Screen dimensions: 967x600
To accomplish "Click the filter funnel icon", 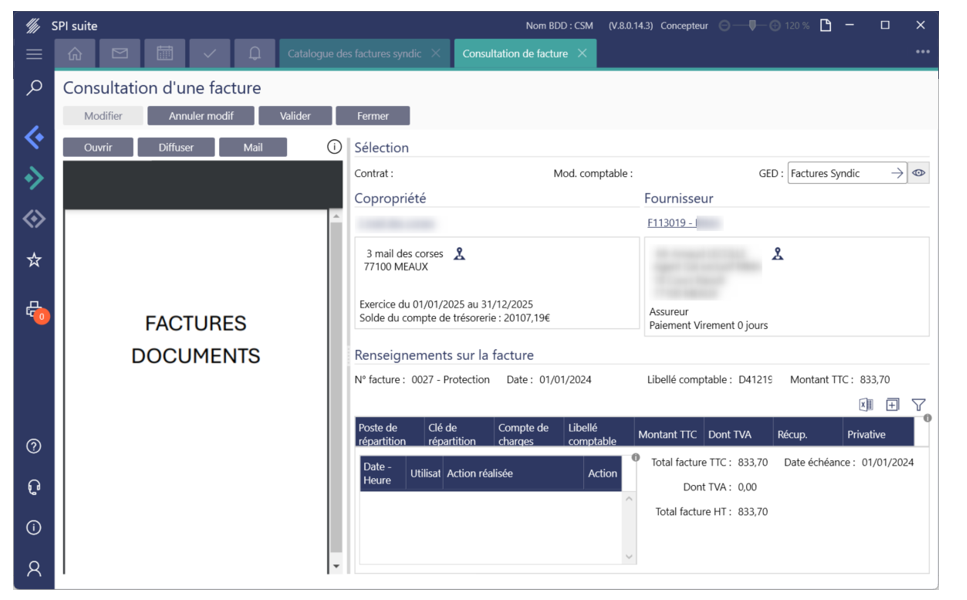I will click(918, 405).
